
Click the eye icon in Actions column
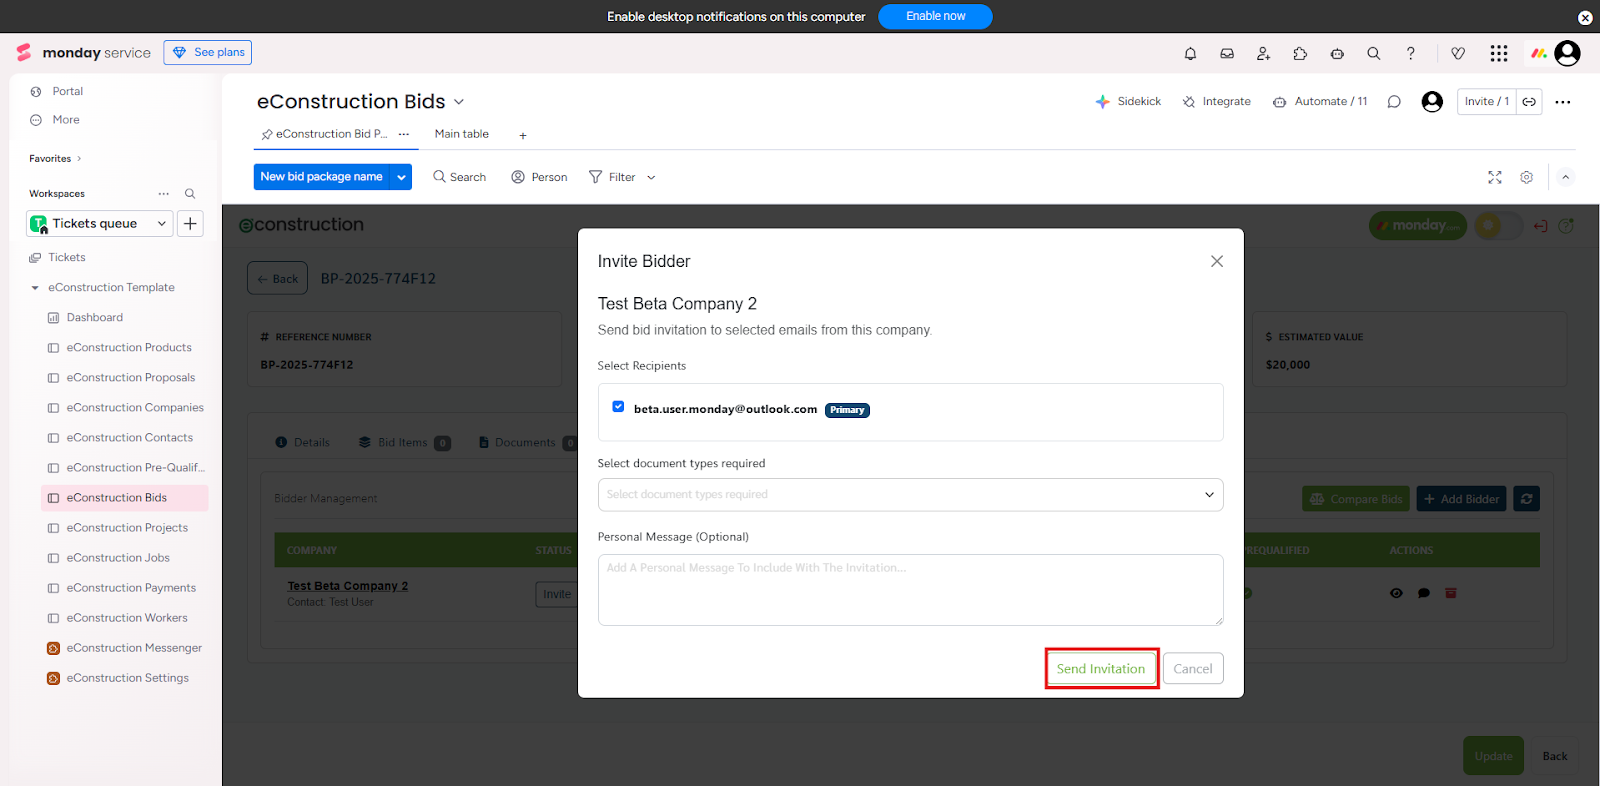(1396, 594)
